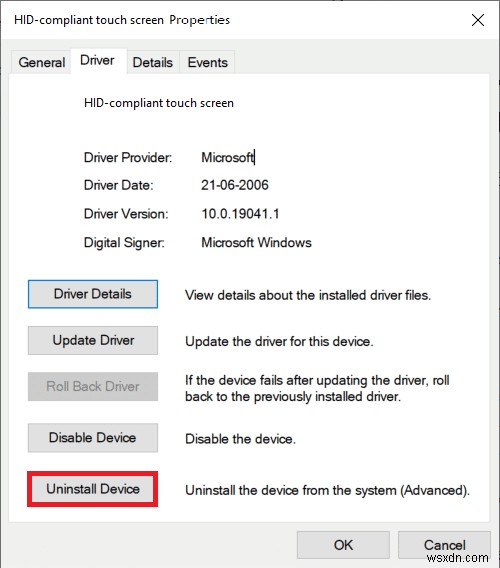Click the Disable Device button
The width and height of the screenshot is (500, 568).
[93, 438]
